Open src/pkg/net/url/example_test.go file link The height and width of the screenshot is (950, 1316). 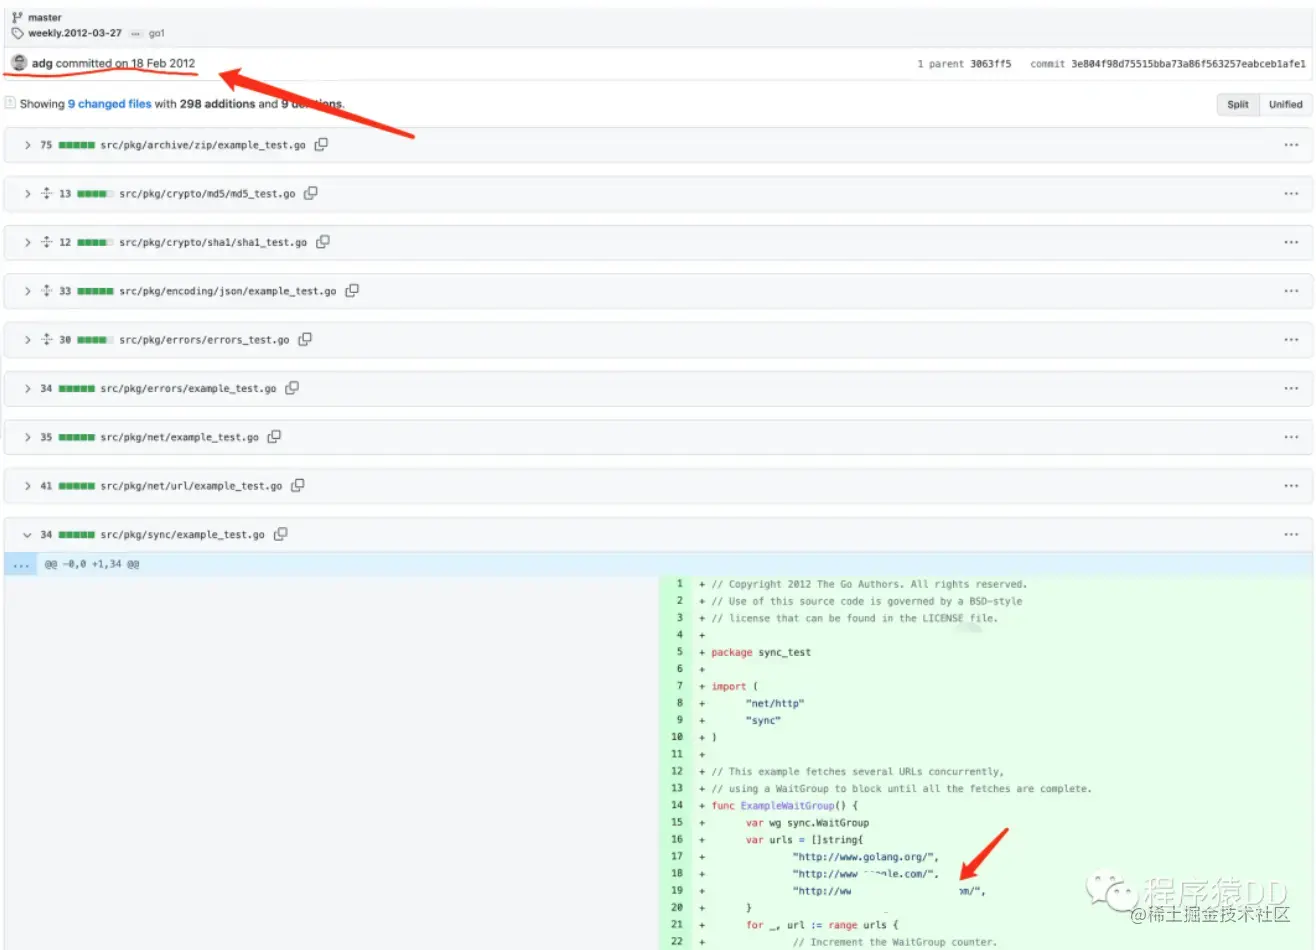(x=191, y=486)
